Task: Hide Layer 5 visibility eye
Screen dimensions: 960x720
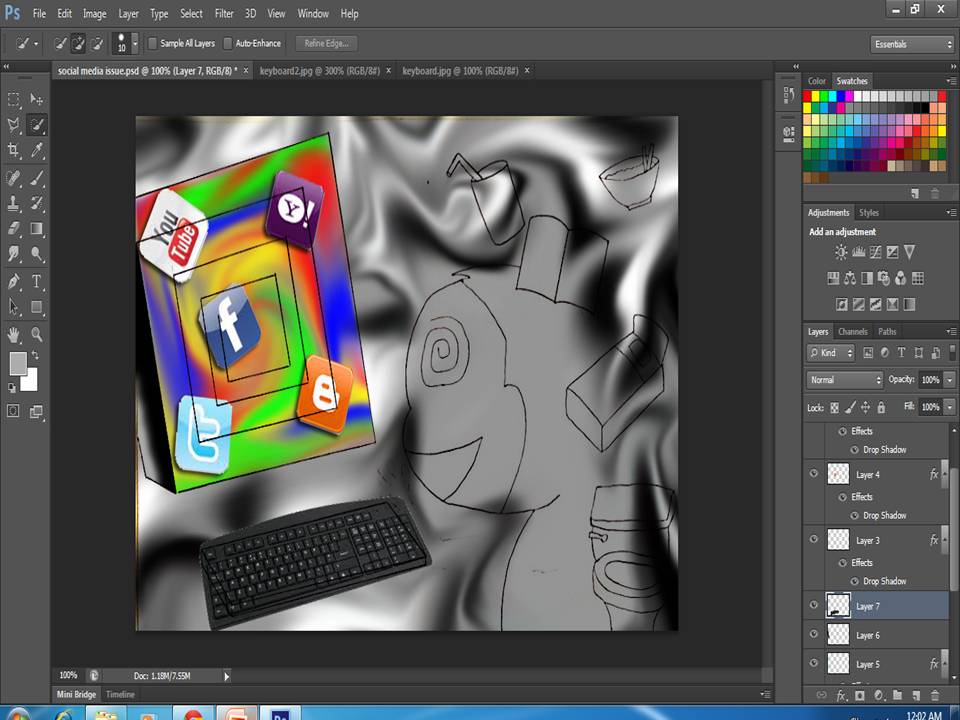Action: click(814, 663)
